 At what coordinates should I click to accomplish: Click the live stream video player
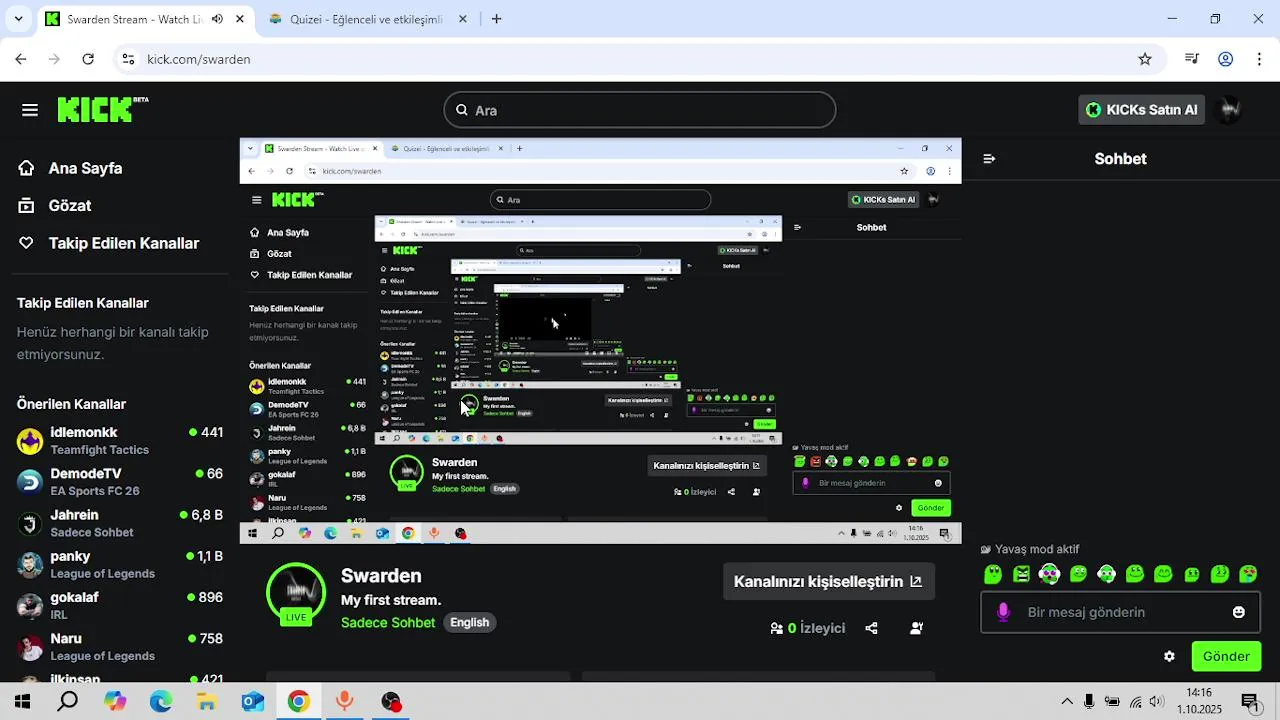(600, 341)
